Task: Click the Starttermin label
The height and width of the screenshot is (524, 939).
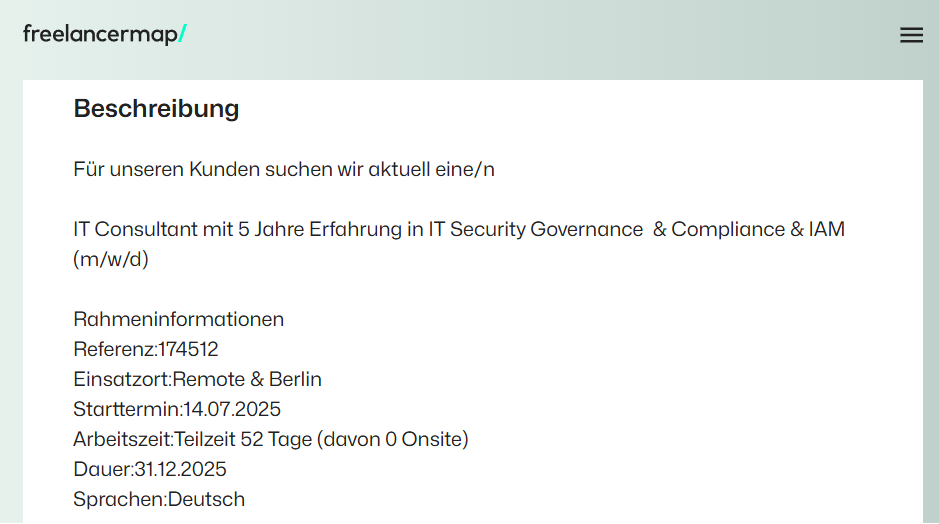Action: coord(127,409)
